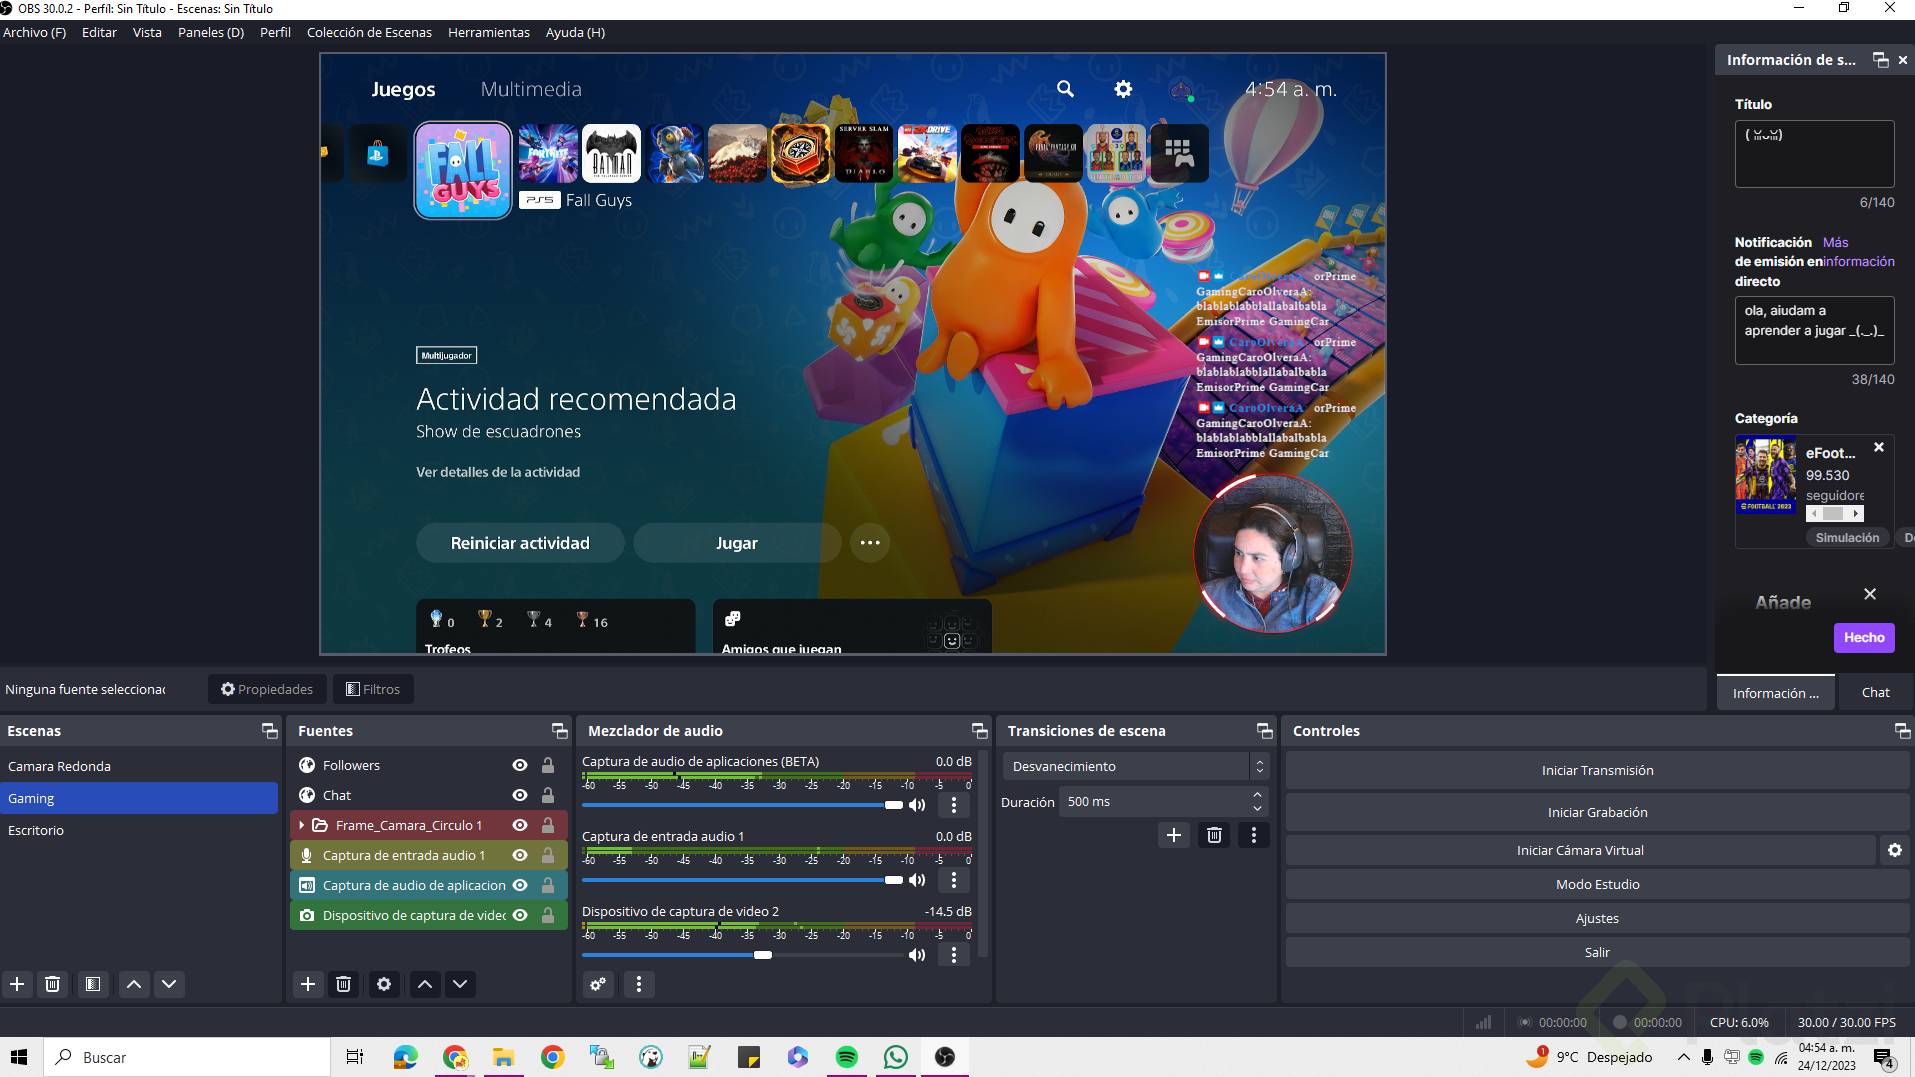1915x1077 pixels.
Task: Remove scene transition with trash button
Action: pyautogui.click(x=1214, y=835)
